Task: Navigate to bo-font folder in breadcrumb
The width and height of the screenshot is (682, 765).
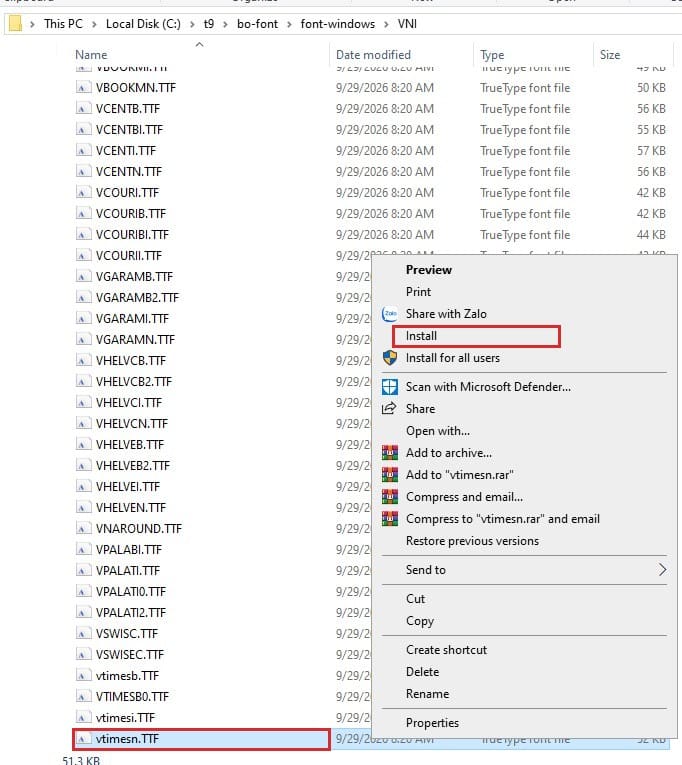Action: (x=257, y=24)
